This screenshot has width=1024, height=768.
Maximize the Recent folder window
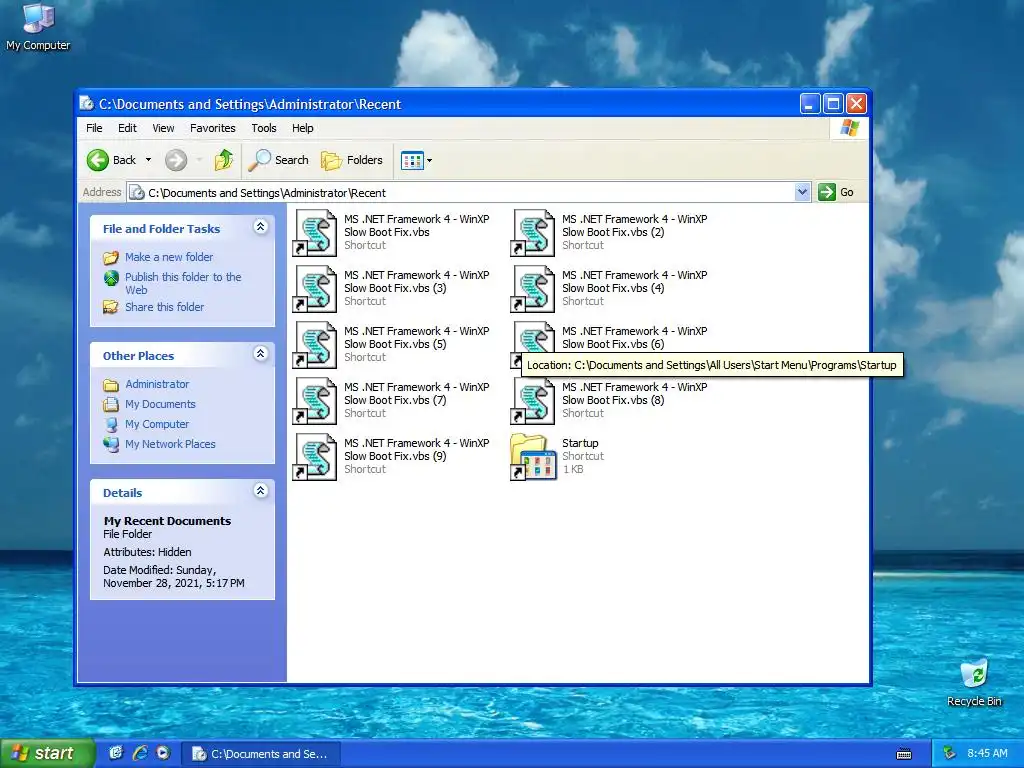833,103
